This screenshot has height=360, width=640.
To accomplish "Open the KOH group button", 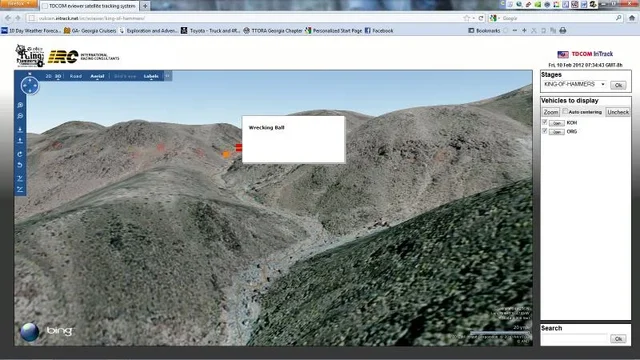I will (556, 123).
